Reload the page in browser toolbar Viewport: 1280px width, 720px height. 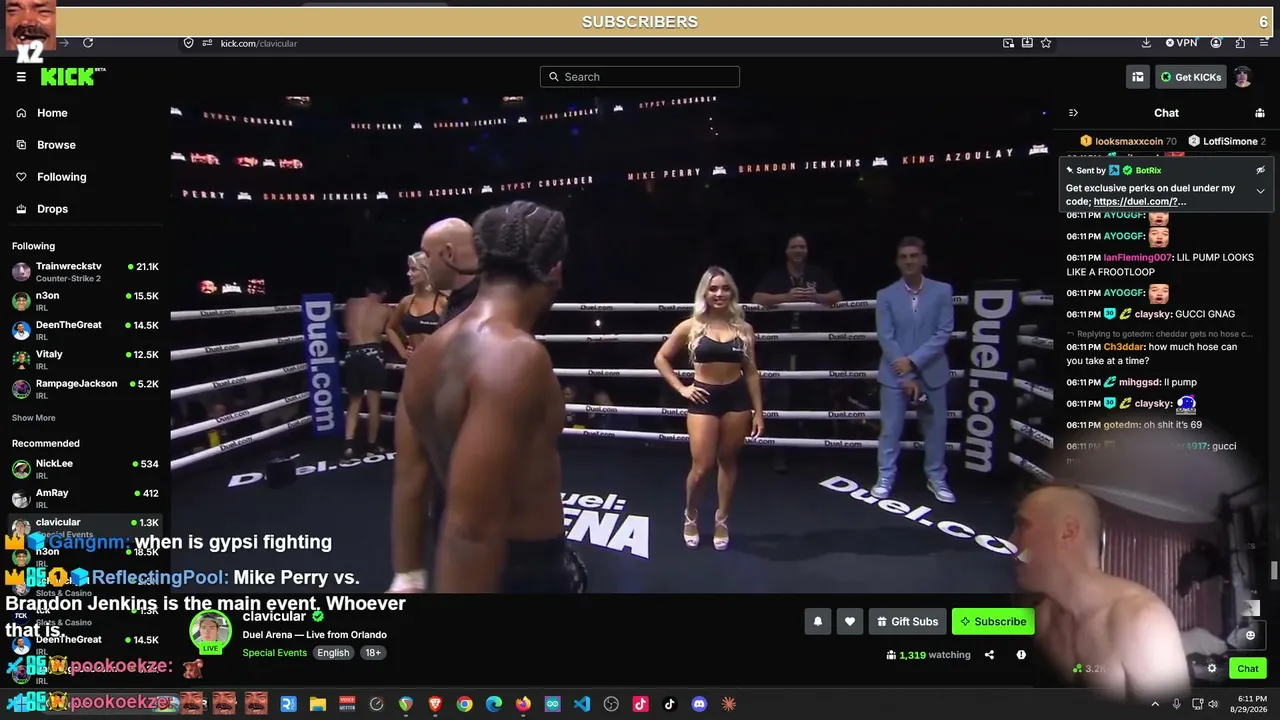88,43
